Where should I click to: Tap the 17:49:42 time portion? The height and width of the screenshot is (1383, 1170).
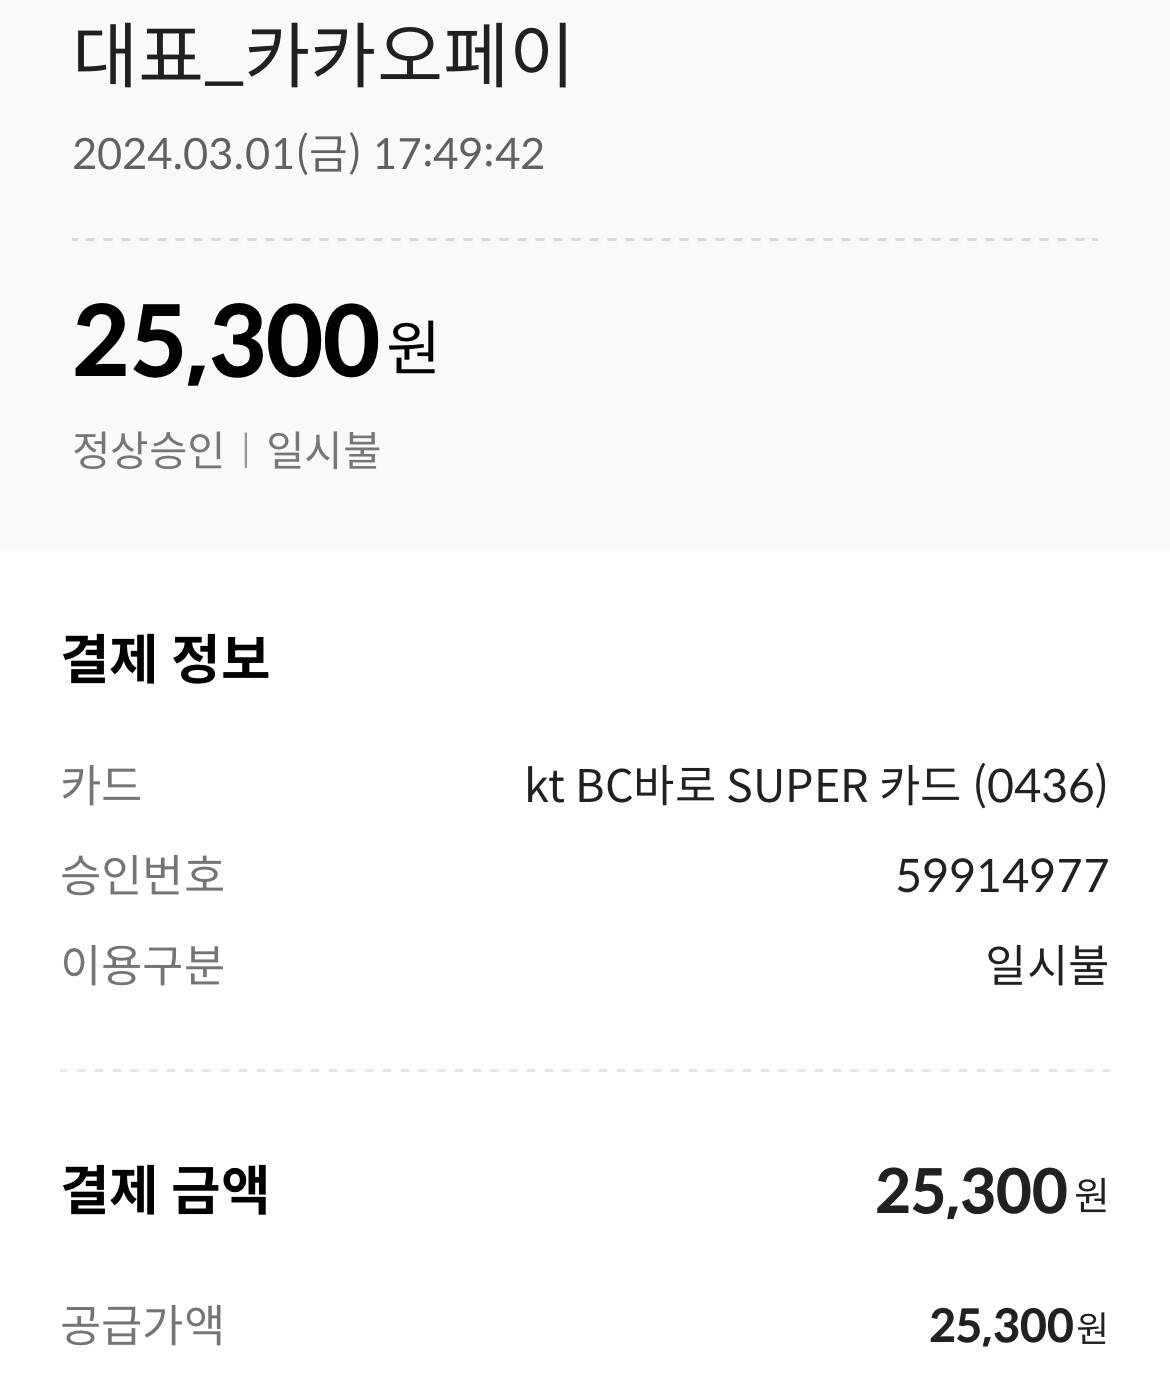[458, 154]
